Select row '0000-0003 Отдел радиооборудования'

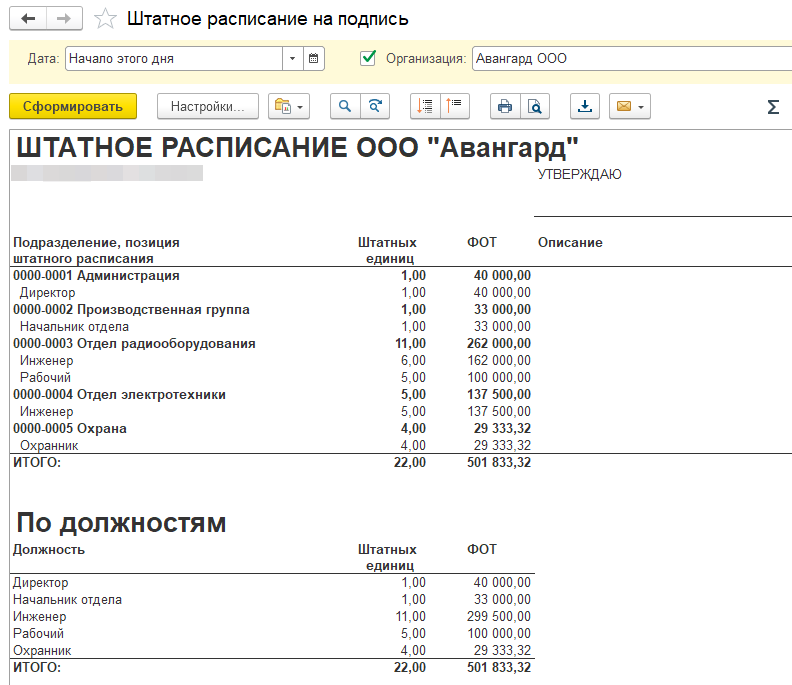134,344
